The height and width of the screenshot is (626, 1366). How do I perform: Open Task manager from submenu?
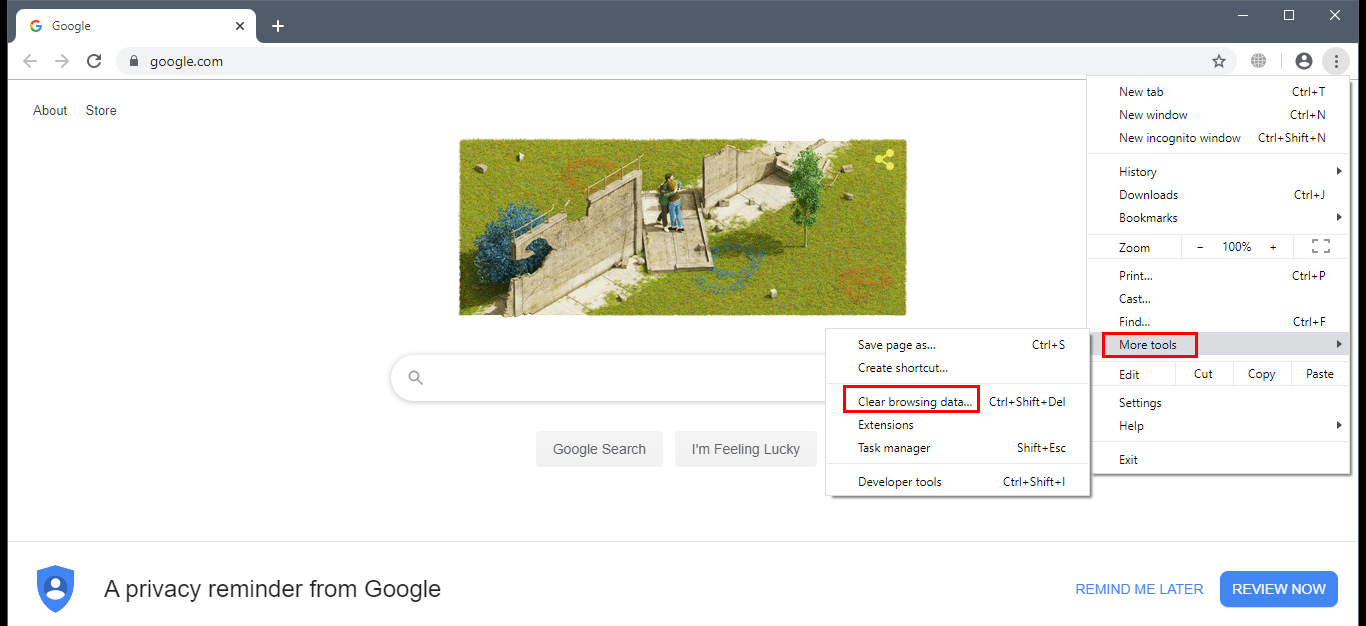(x=958, y=448)
